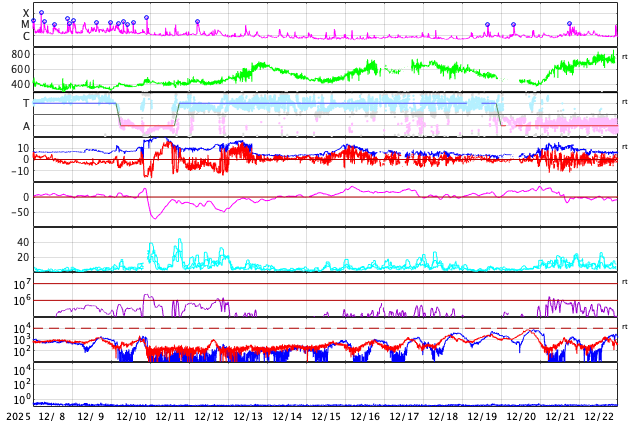Screen dimensions: 634x424
Task: Select the 12/18 date label
Action: click(444, 416)
